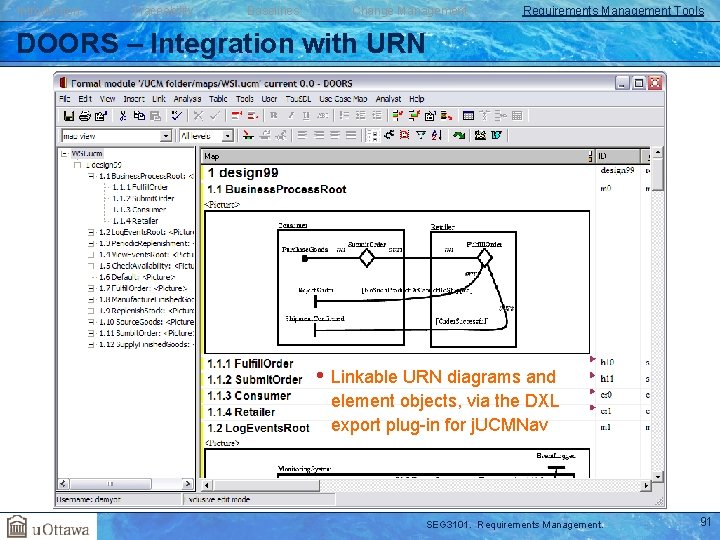Click heading '1 design99' in main pane
The height and width of the screenshot is (540, 720).
[242, 173]
